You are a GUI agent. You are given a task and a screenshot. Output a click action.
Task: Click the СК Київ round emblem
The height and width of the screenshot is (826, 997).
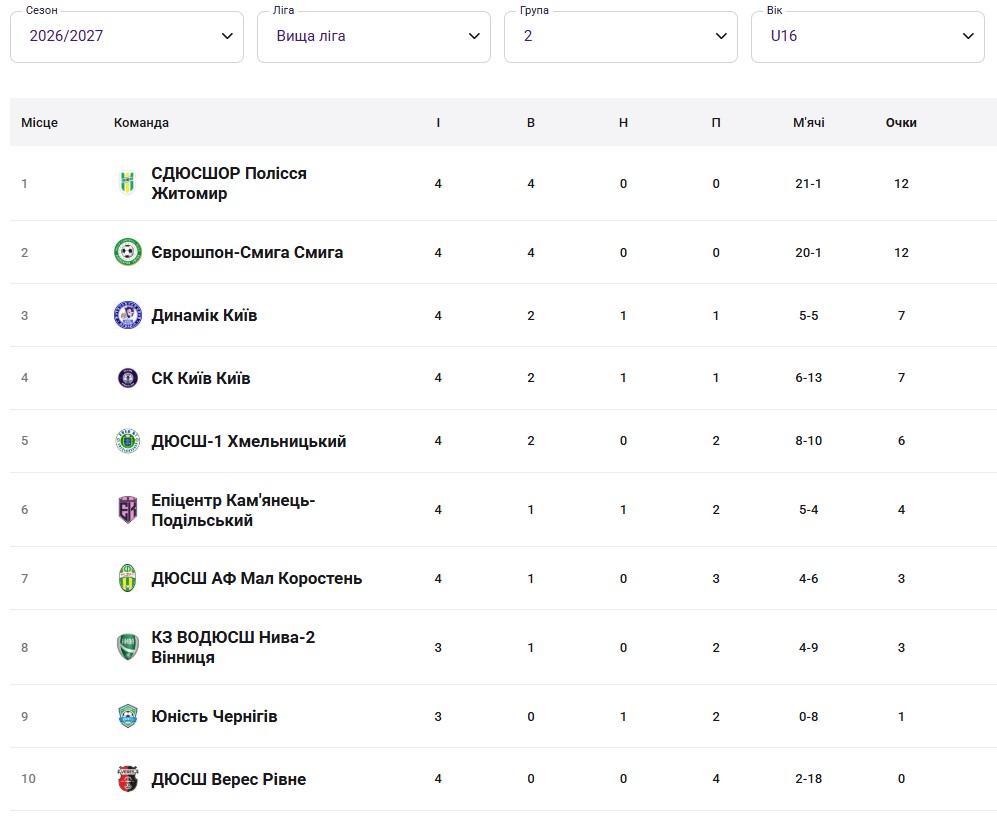(128, 378)
